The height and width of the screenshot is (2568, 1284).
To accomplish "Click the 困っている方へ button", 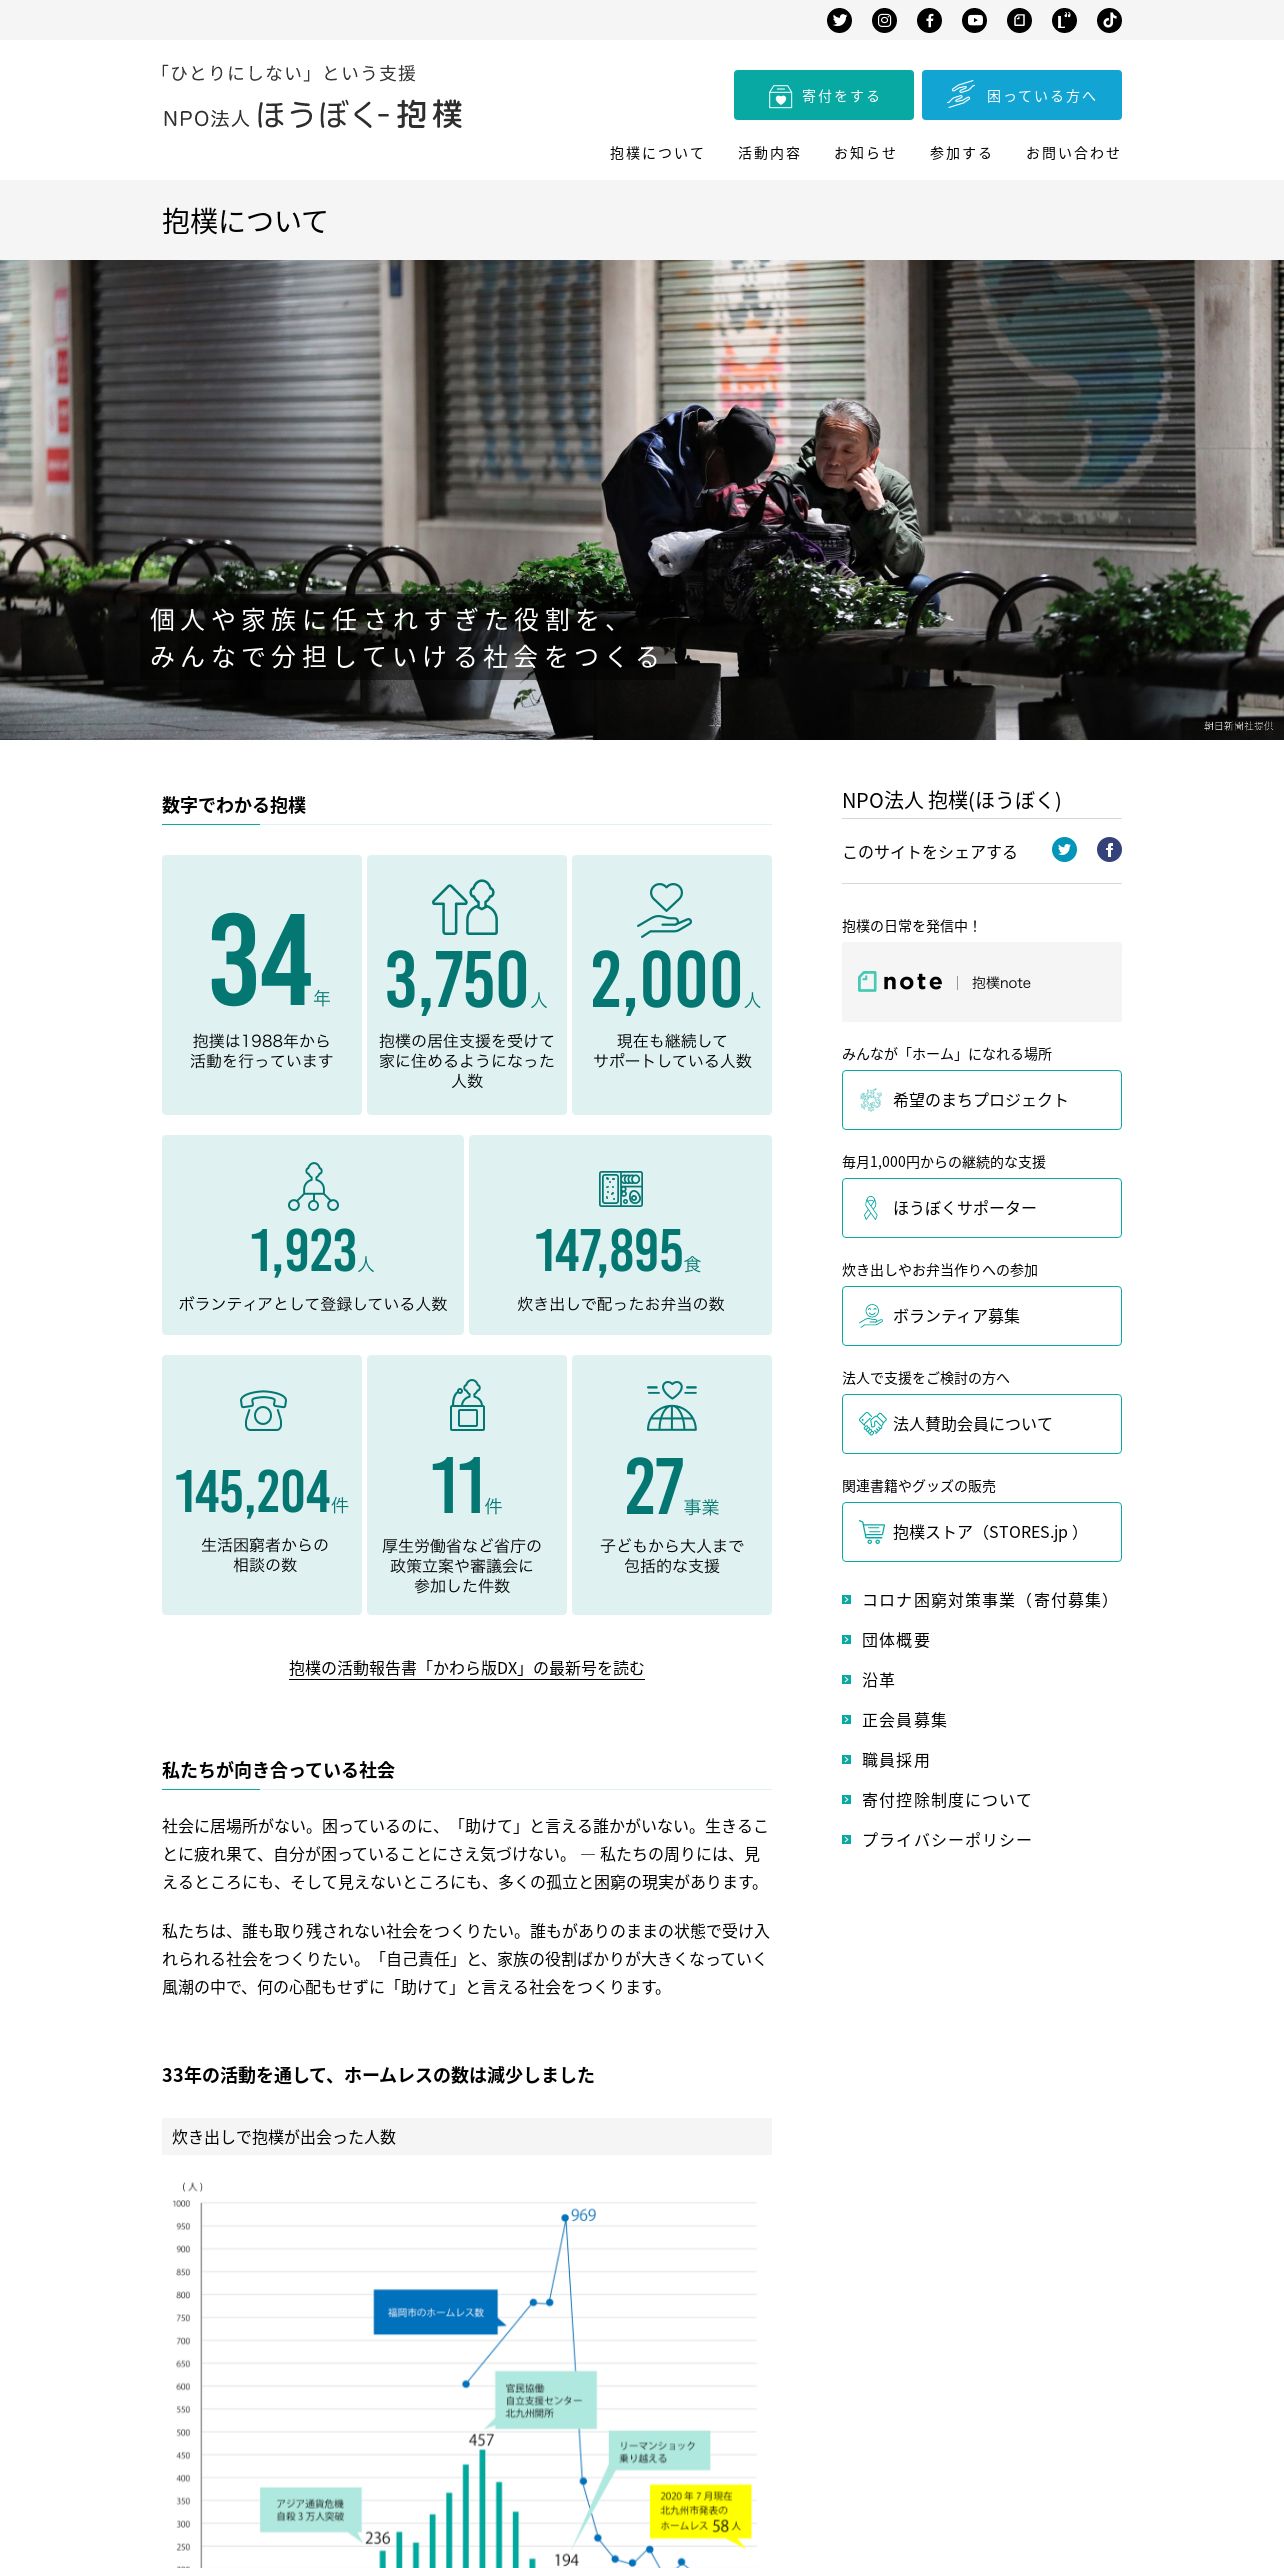I will coord(1022,95).
